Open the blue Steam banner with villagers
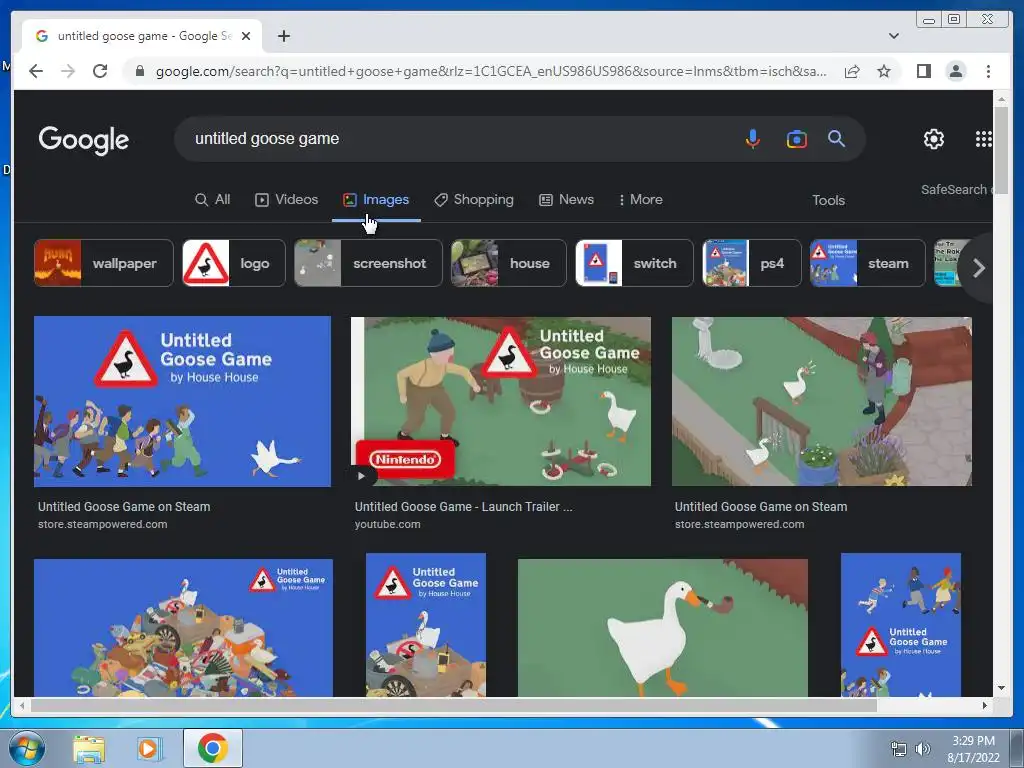Image resolution: width=1024 pixels, height=768 pixels. pos(182,402)
